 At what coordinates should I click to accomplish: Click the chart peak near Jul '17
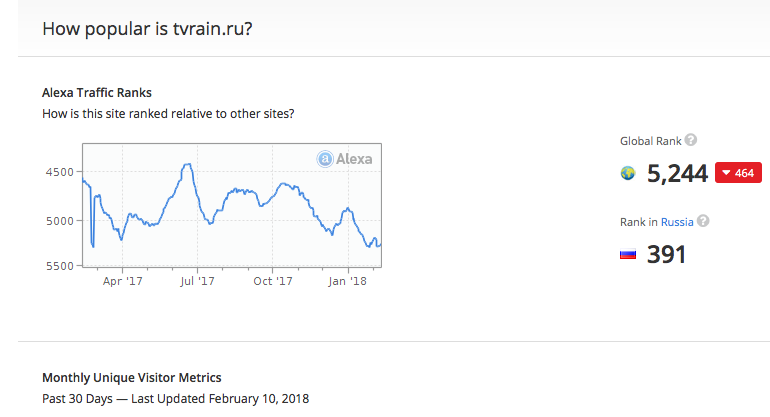point(187,165)
